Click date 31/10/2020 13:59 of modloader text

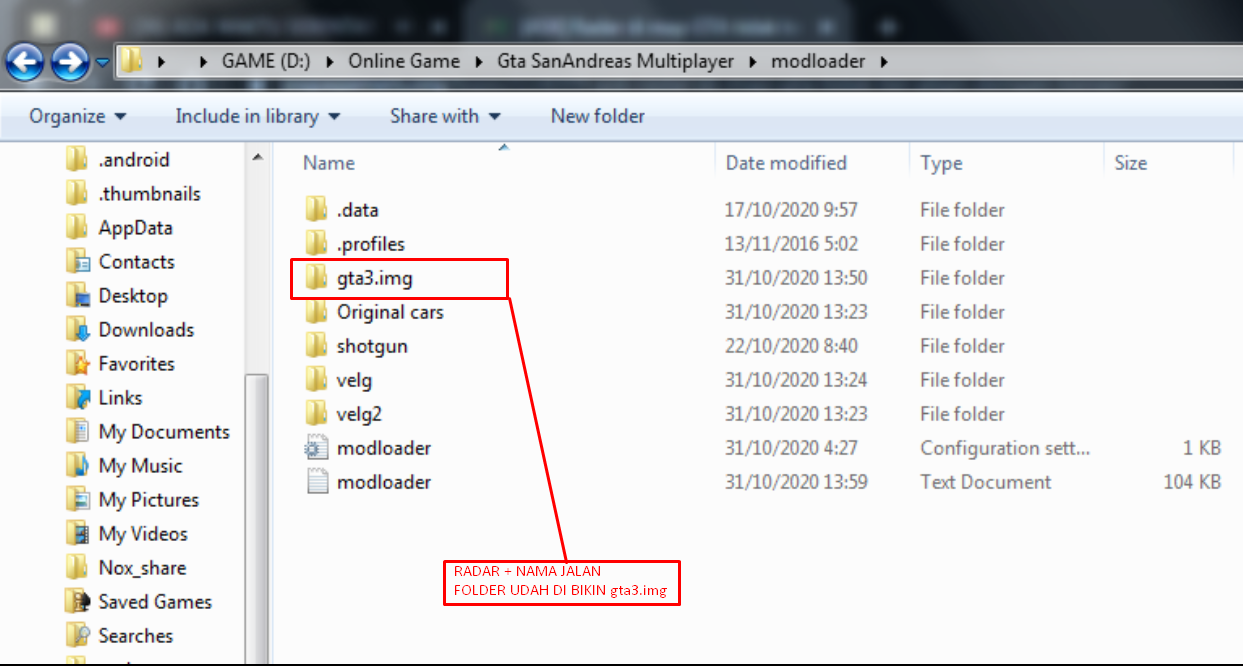796,482
